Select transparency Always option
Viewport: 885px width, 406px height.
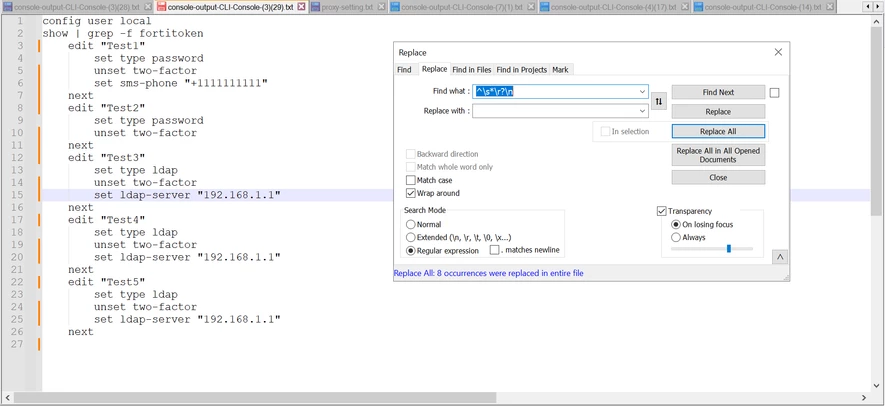pos(676,237)
